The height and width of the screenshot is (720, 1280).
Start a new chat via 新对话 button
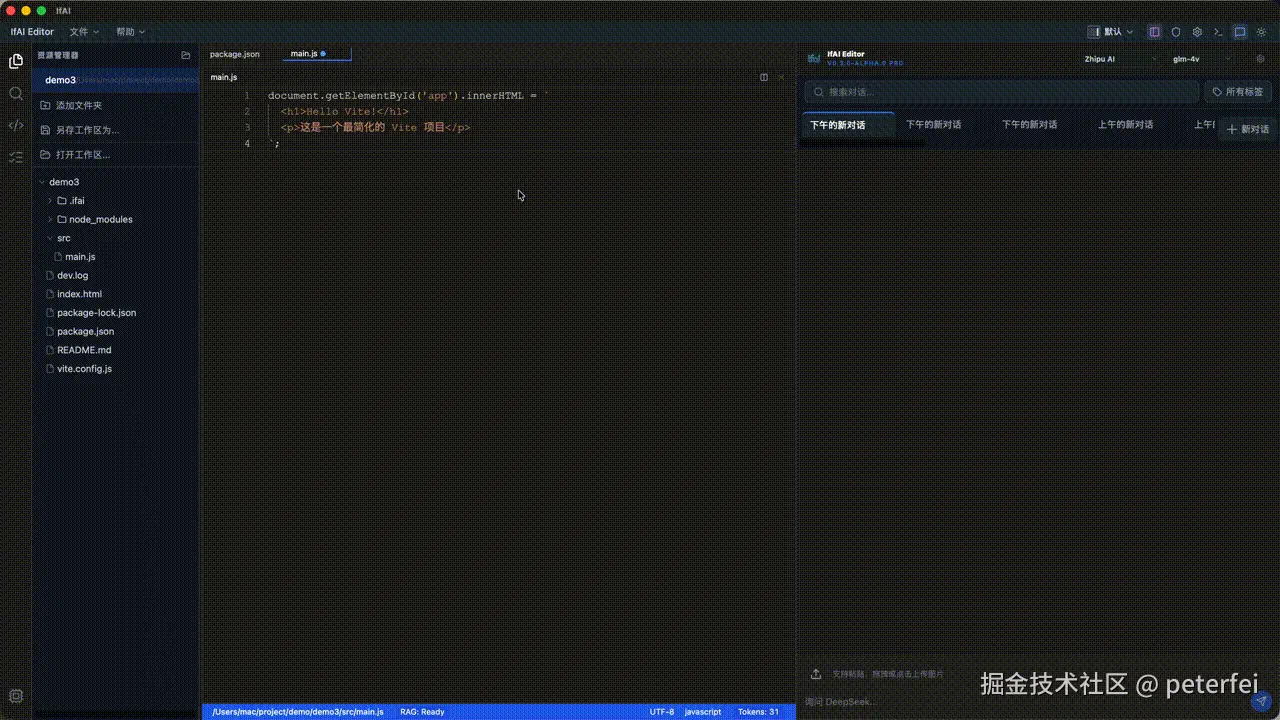pyautogui.click(x=1247, y=129)
